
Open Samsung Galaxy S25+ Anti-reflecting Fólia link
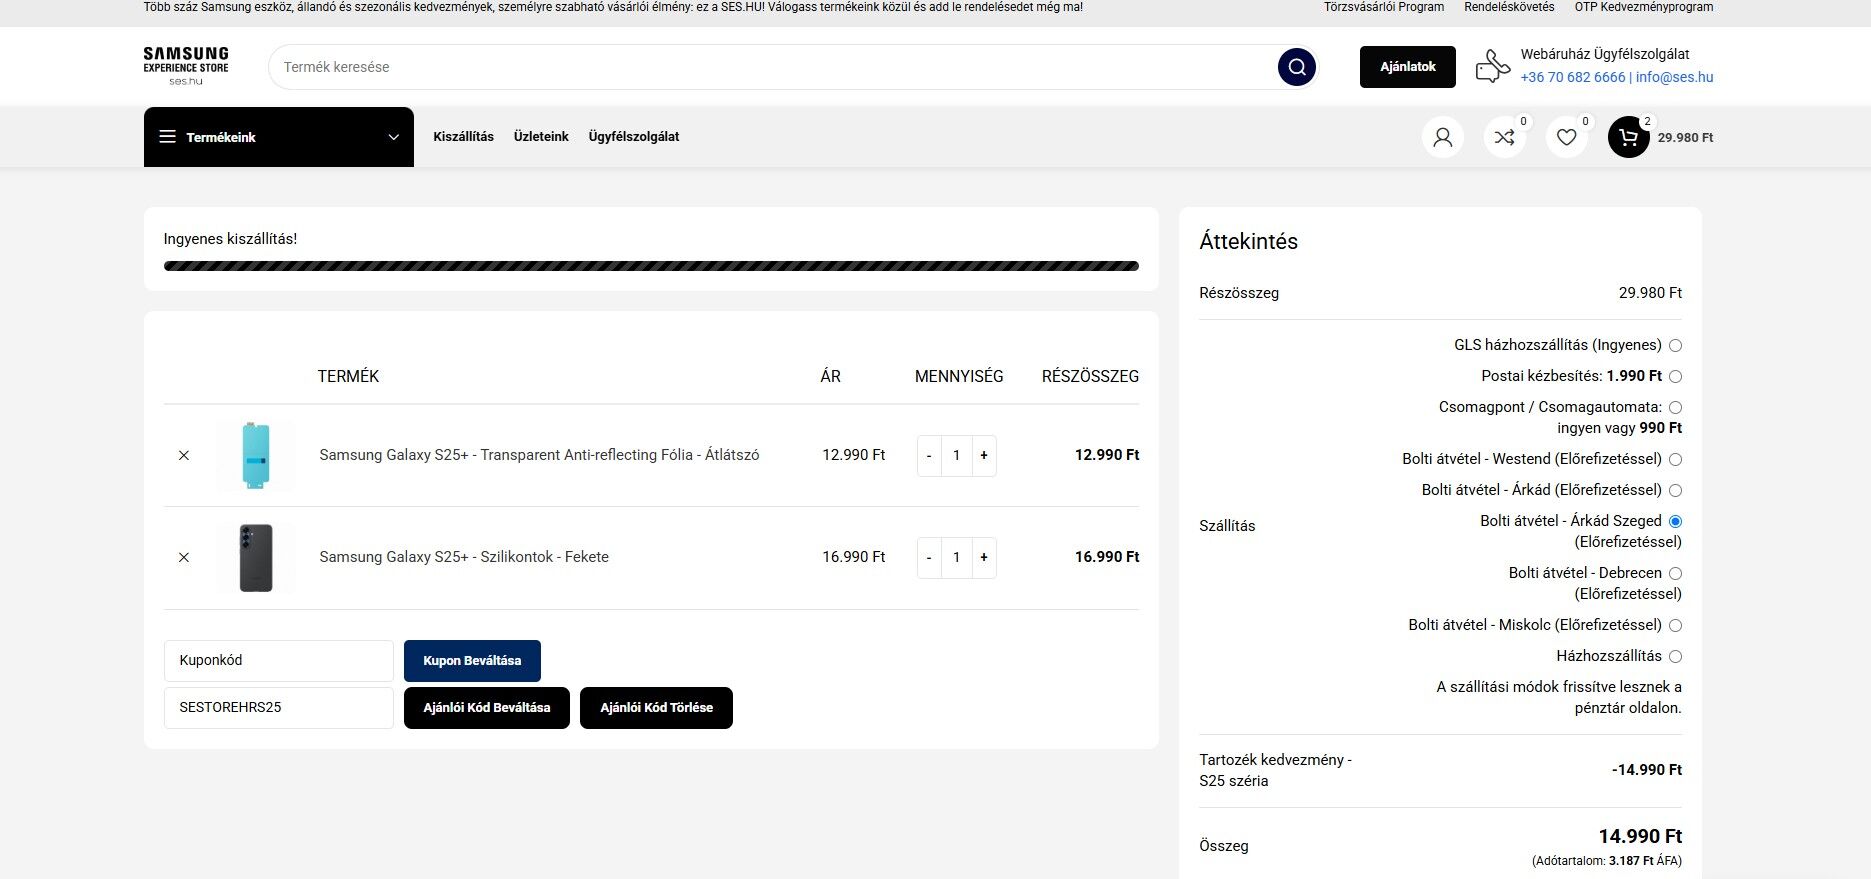[539, 455]
